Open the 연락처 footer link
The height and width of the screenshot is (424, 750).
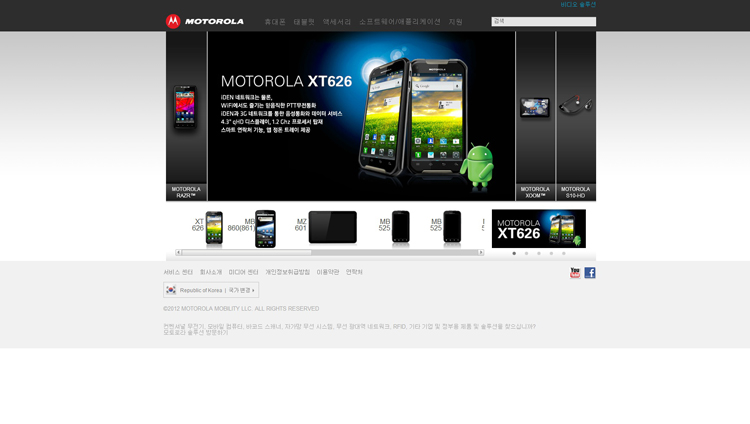[354, 272]
